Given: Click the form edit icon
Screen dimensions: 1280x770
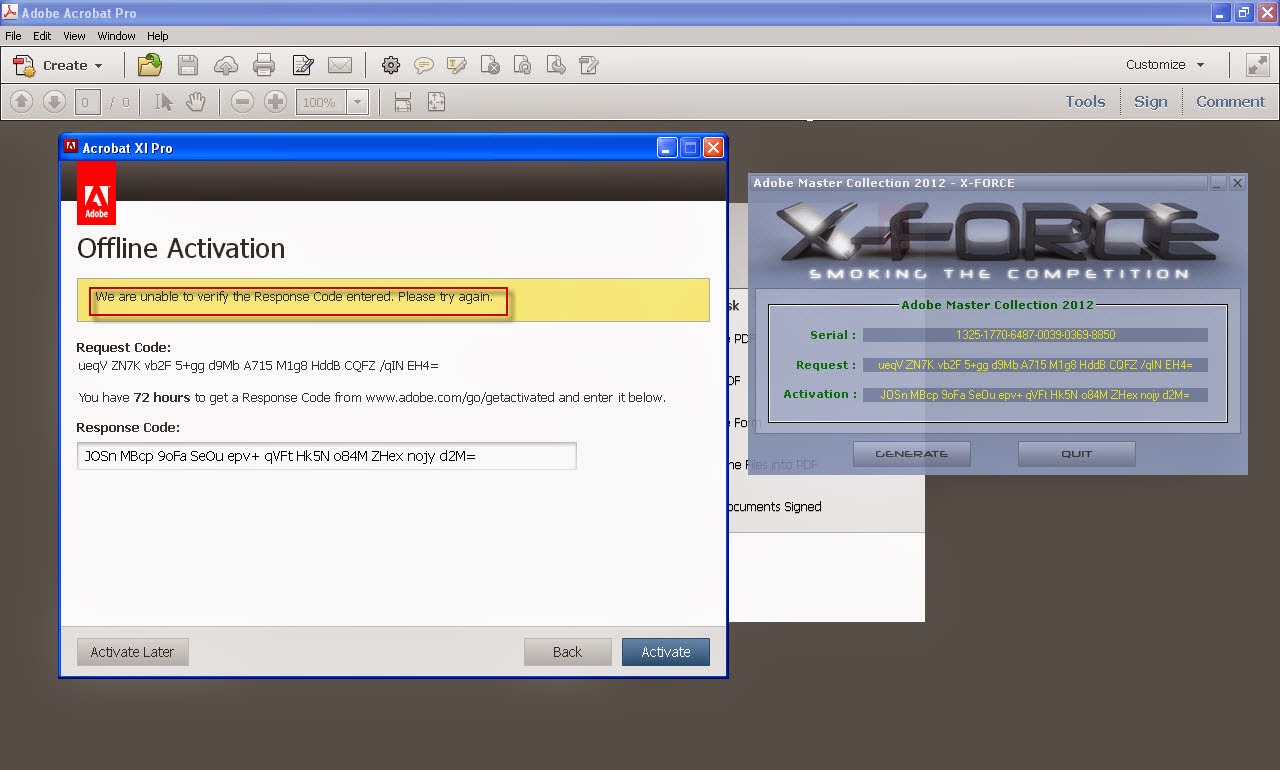Looking at the screenshot, I should (589, 65).
